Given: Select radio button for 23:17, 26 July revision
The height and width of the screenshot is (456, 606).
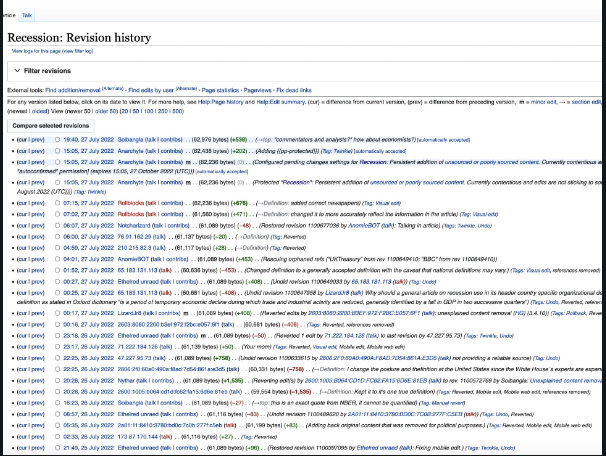Looking at the screenshot, I should click(x=57, y=347).
